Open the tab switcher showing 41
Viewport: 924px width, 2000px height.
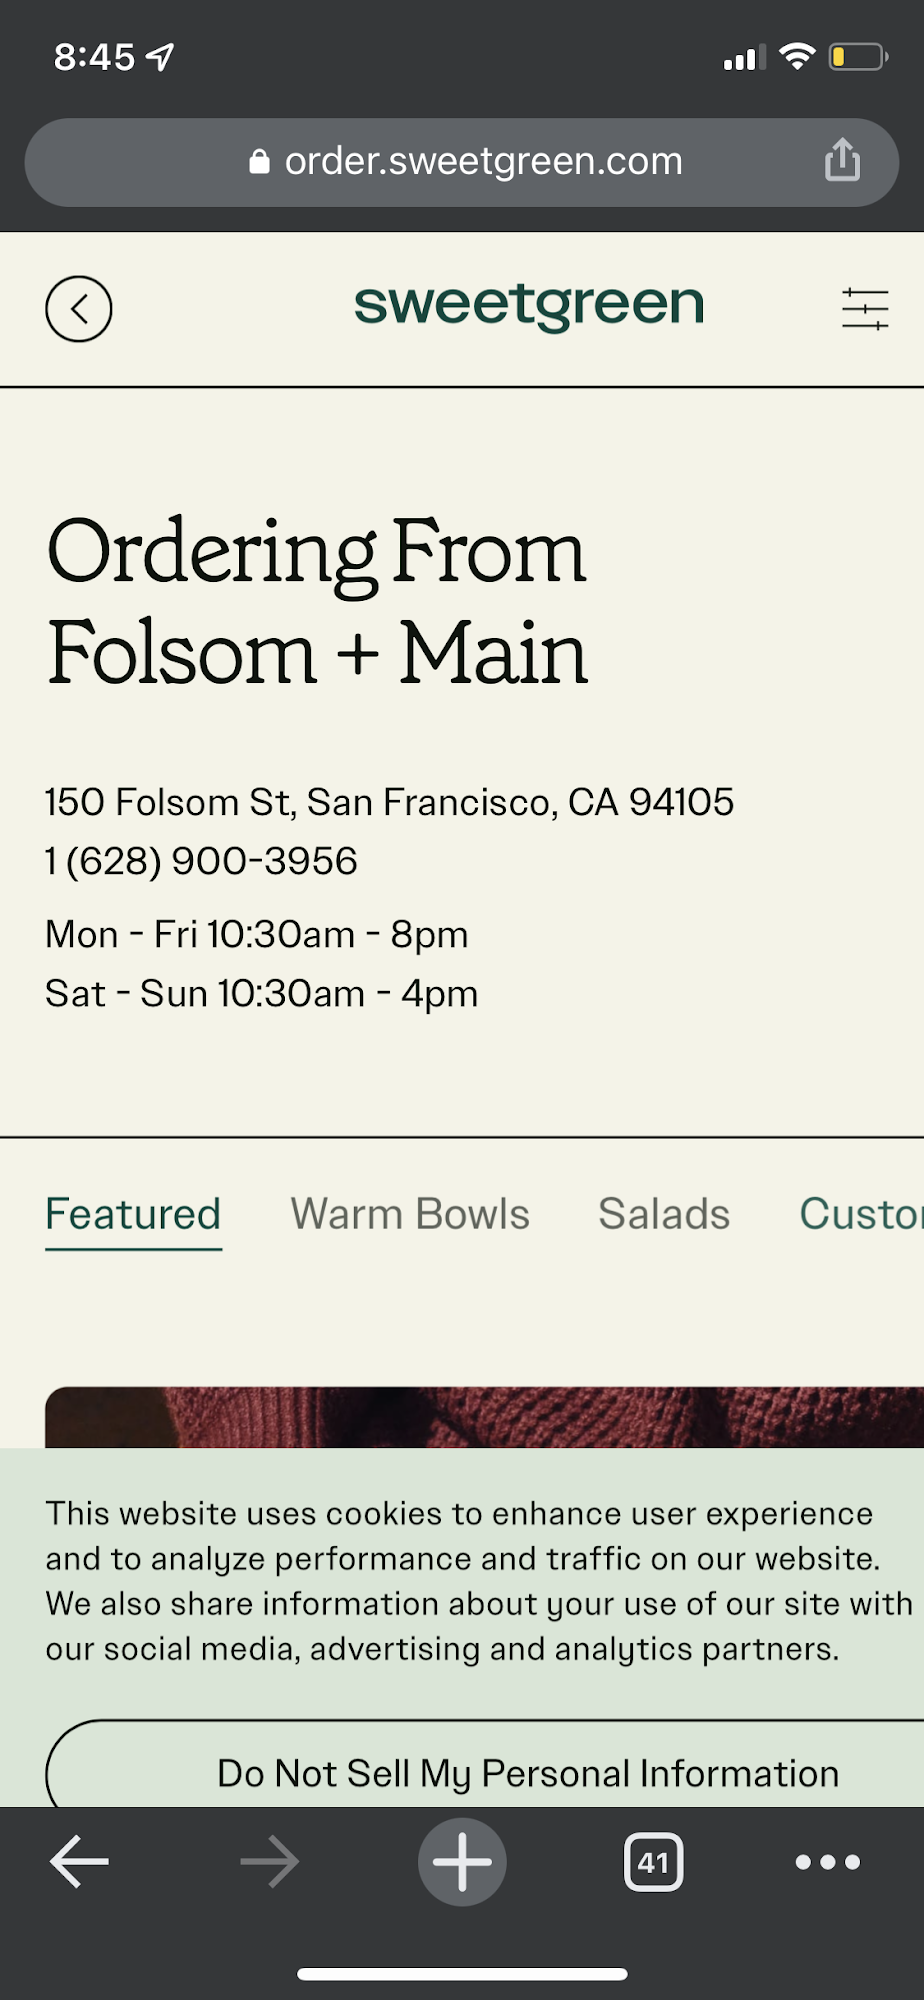tap(654, 1862)
